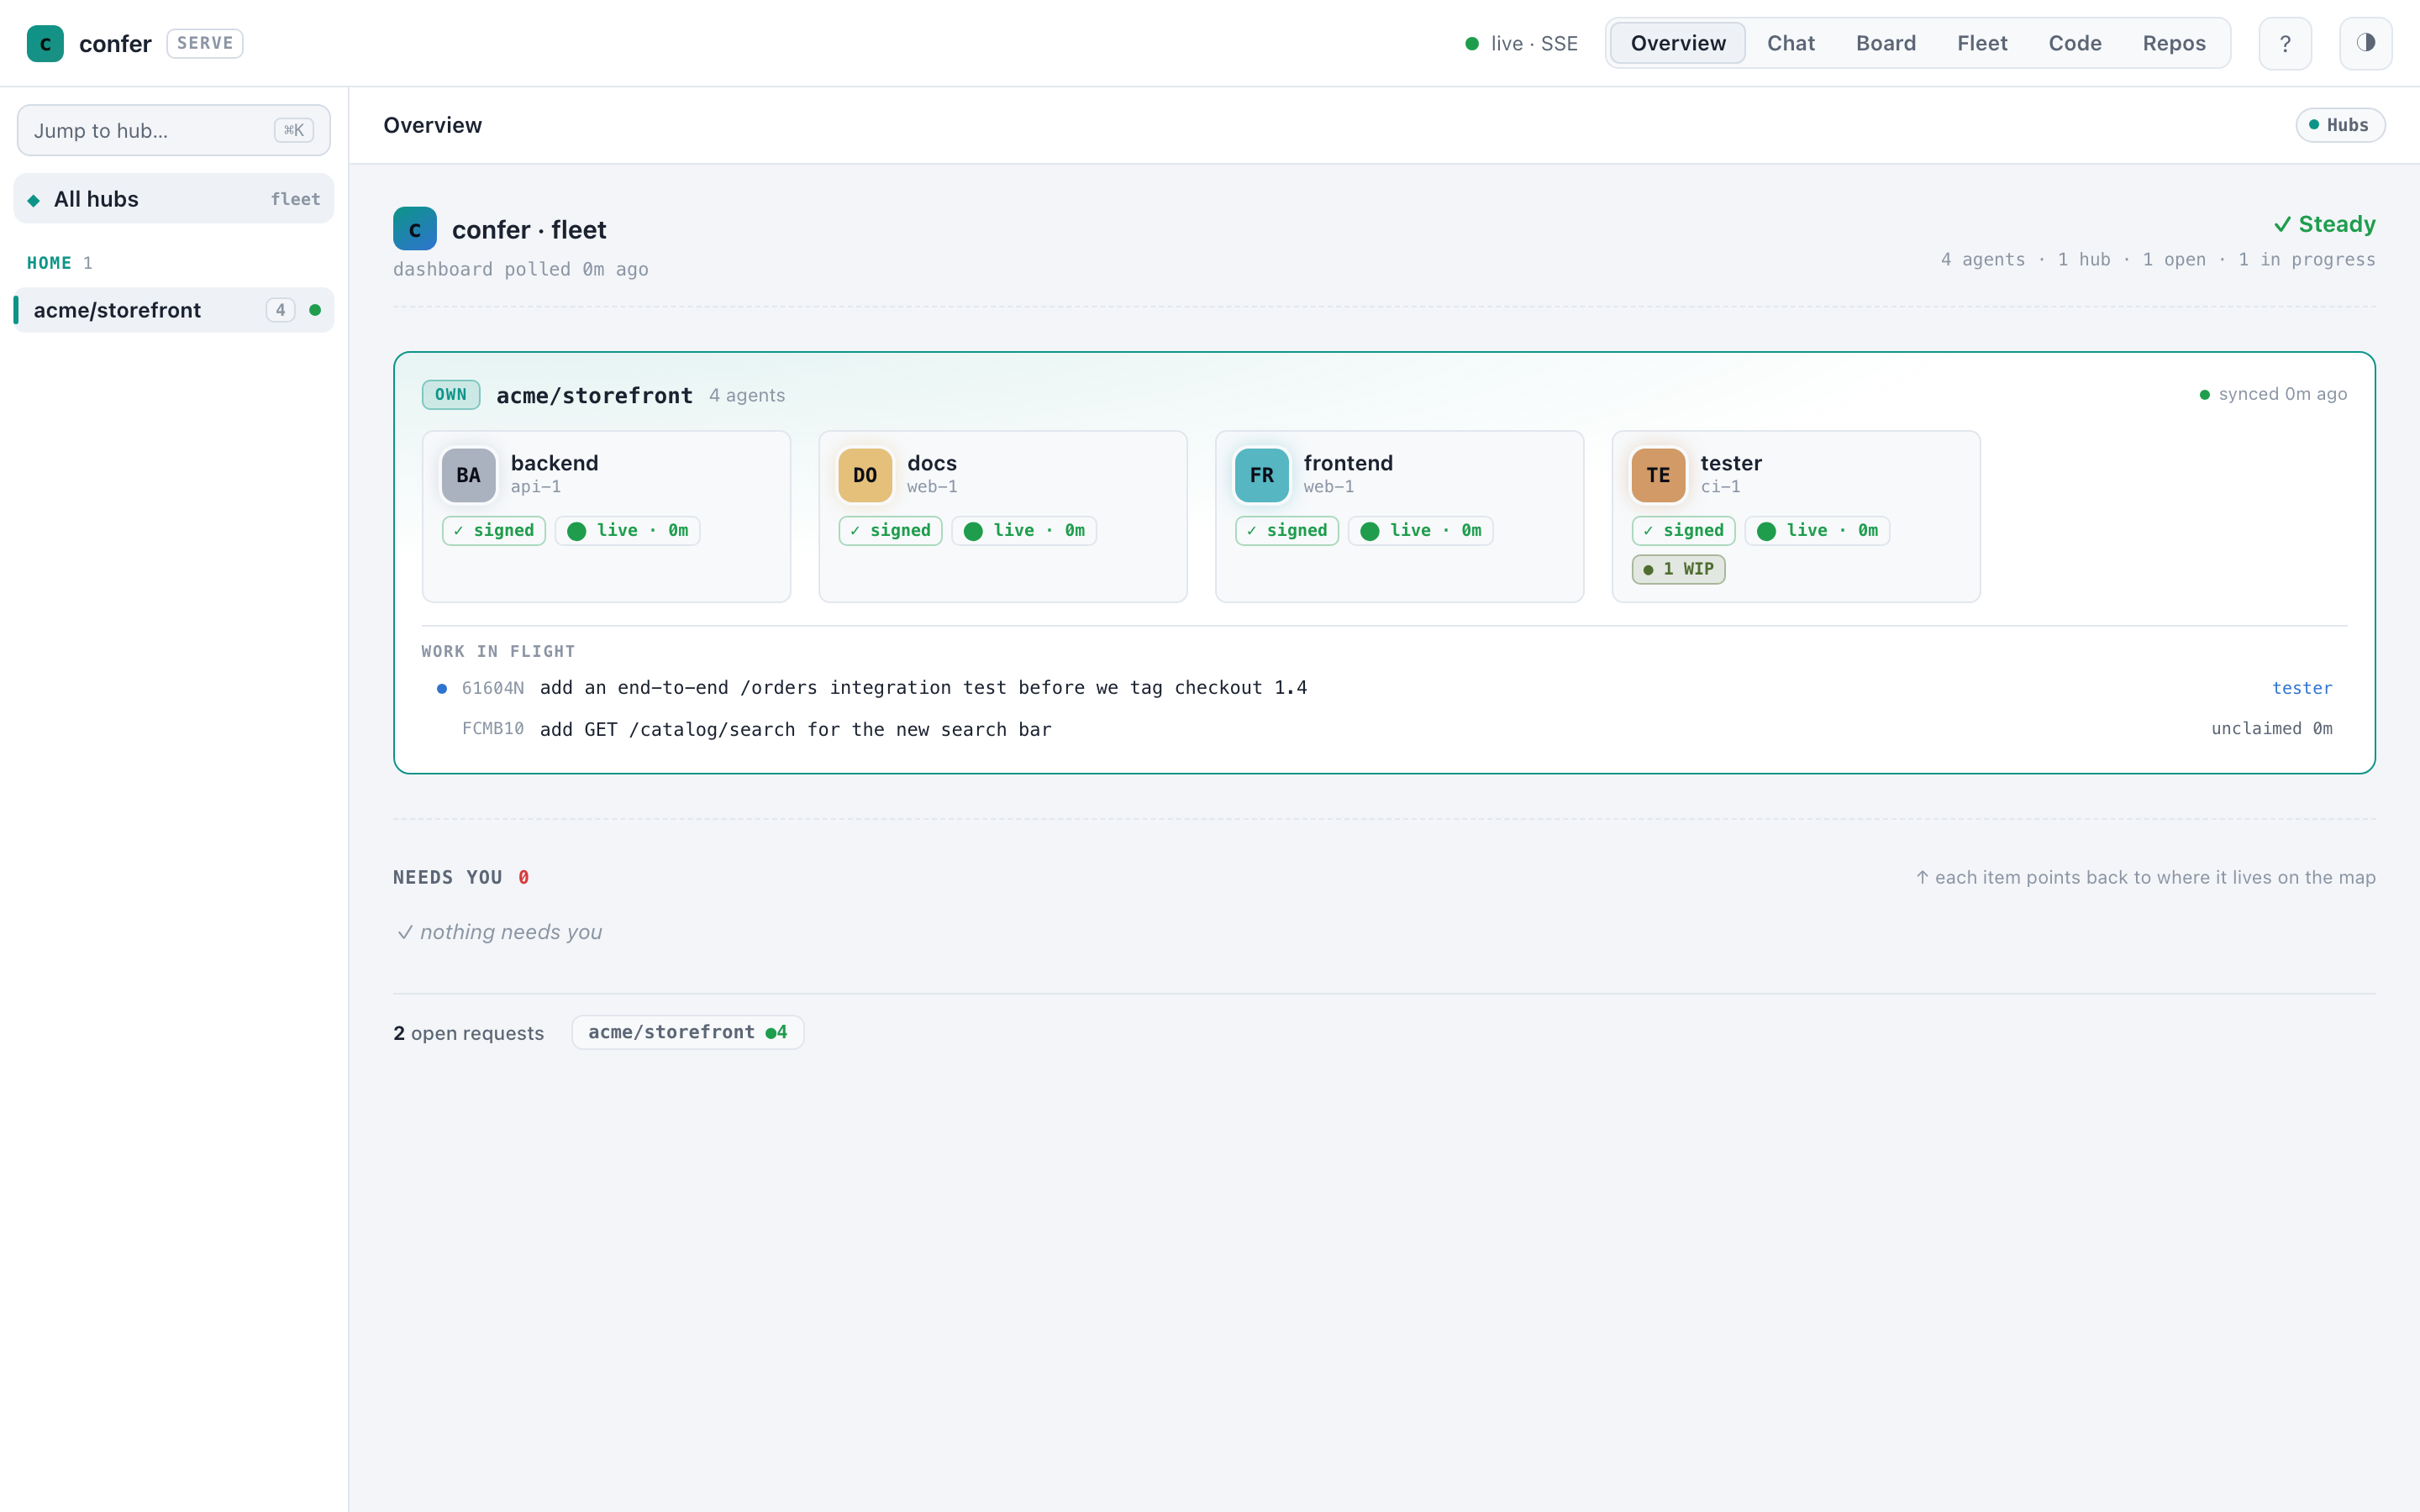Click the agent count badge 4 in sidebar
The width and height of the screenshot is (2420, 1512).
click(x=280, y=310)
